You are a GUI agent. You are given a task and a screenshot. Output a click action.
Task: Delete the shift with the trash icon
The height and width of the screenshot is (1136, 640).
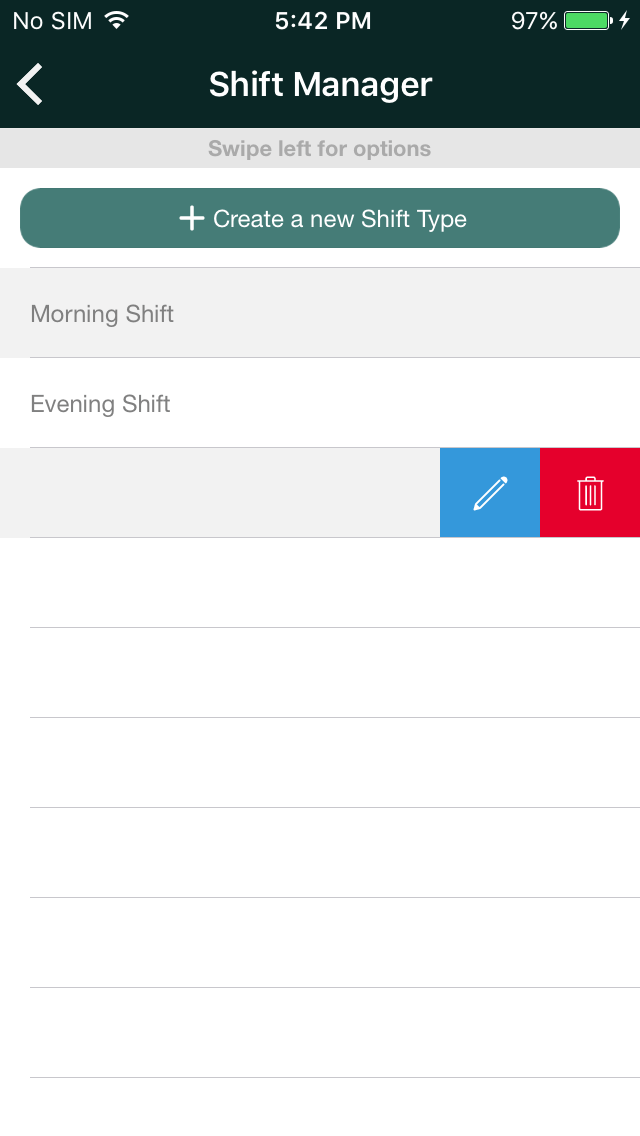590,493
